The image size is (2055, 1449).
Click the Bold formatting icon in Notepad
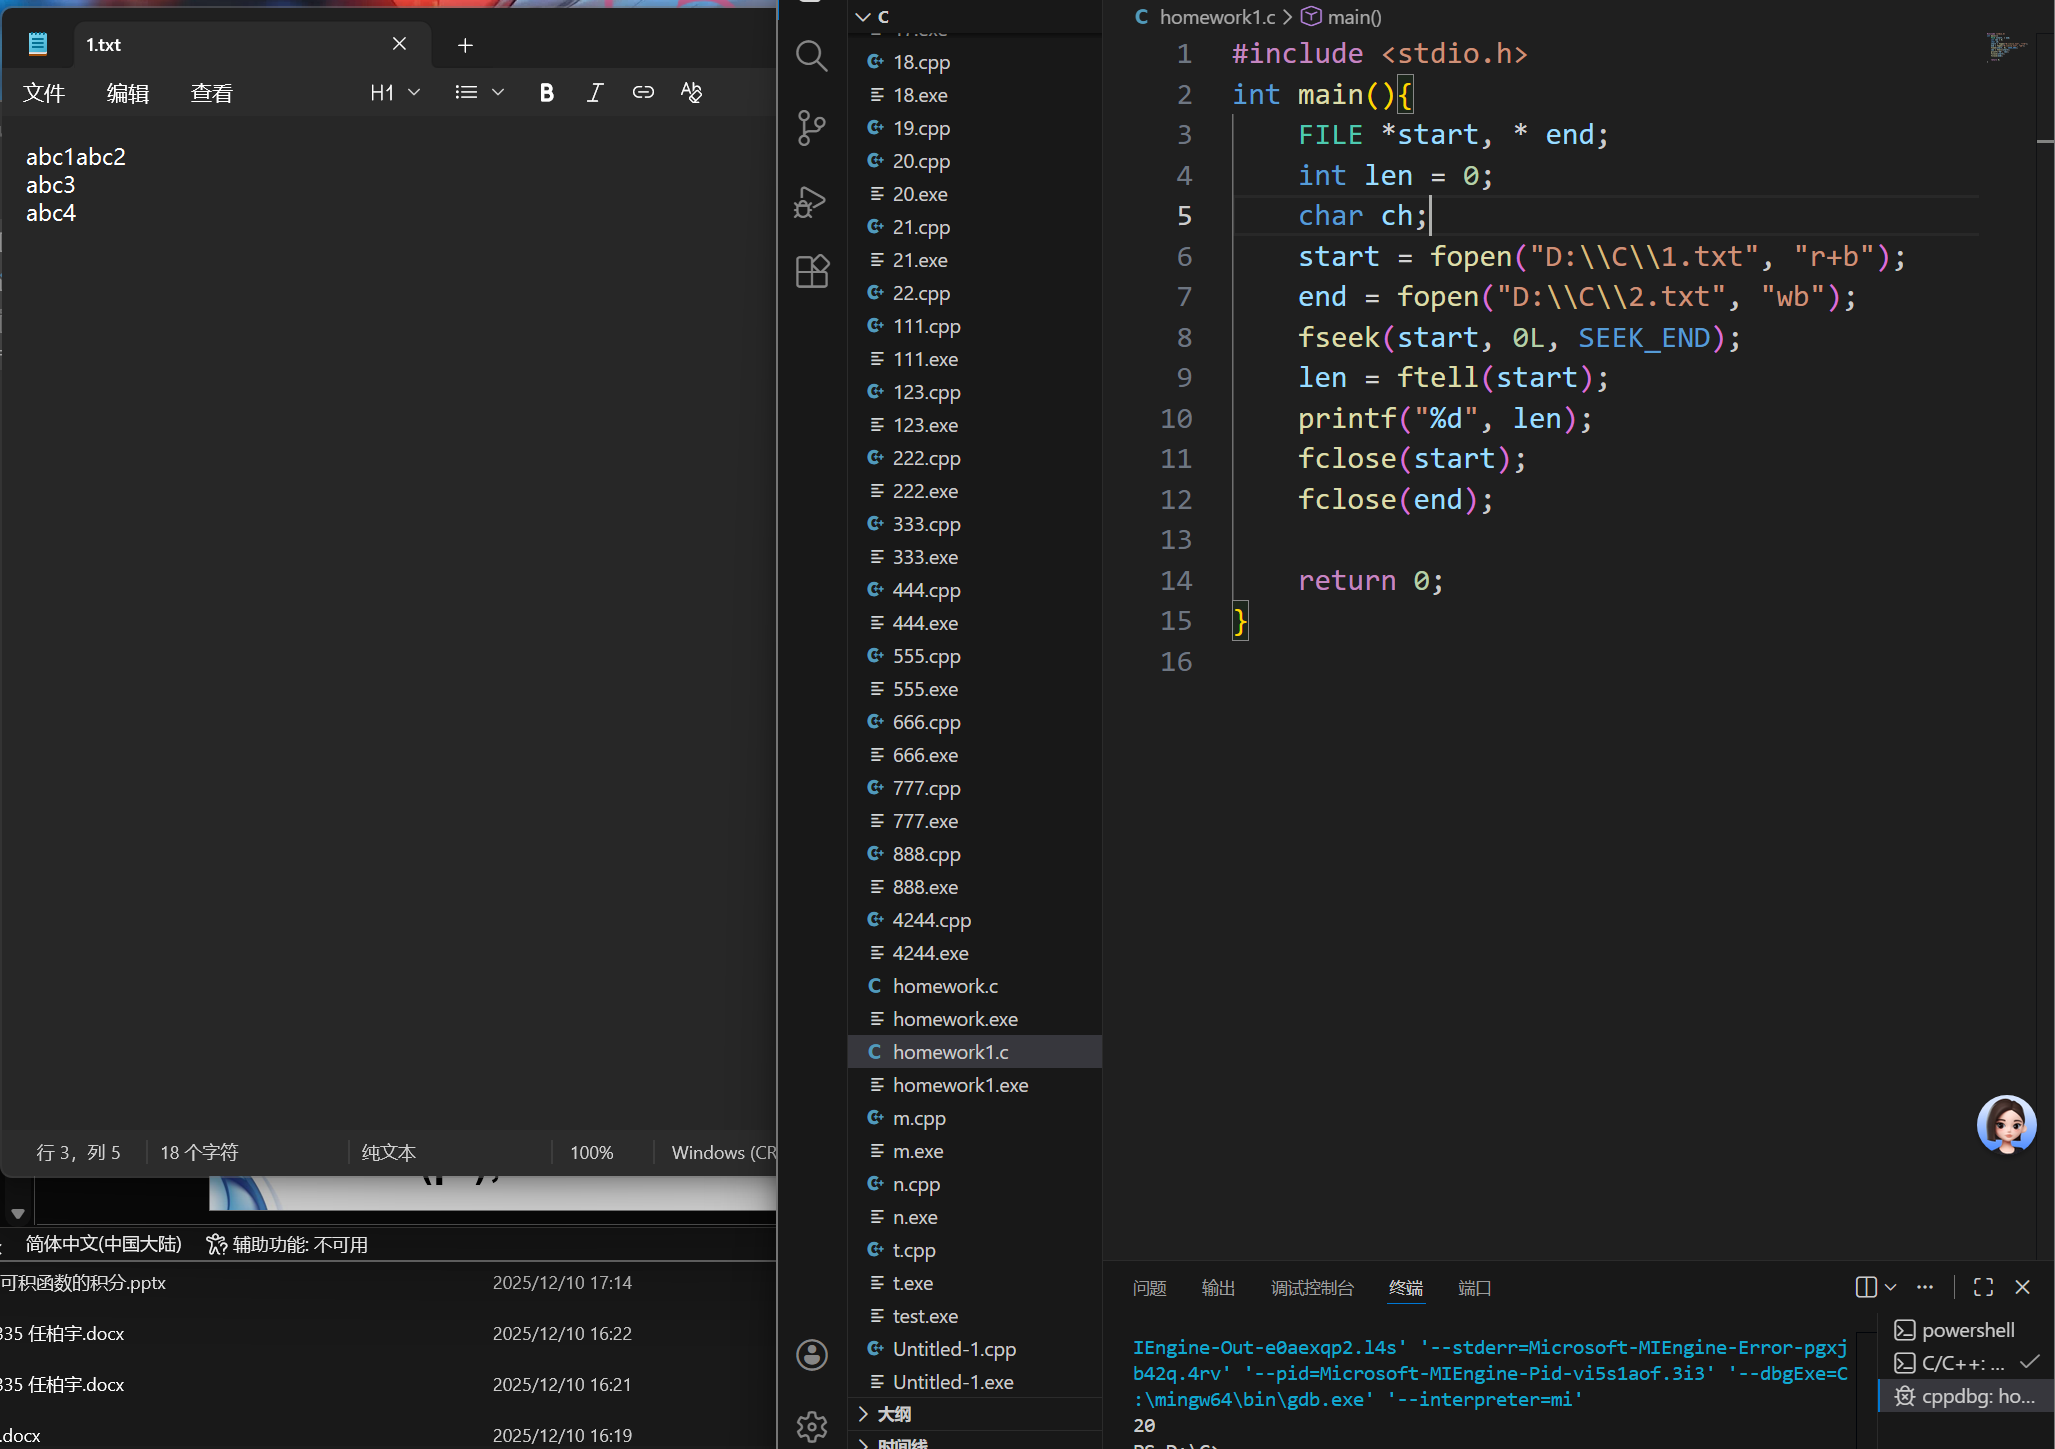tap(546, 93)
